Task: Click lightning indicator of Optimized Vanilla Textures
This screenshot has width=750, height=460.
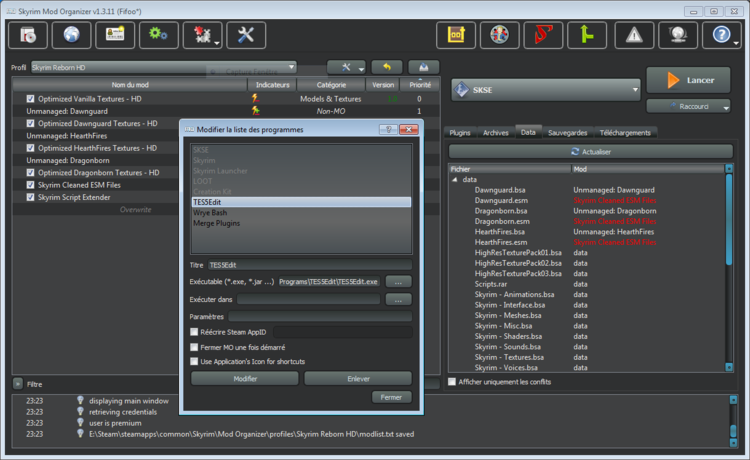Action: [256, 99]
